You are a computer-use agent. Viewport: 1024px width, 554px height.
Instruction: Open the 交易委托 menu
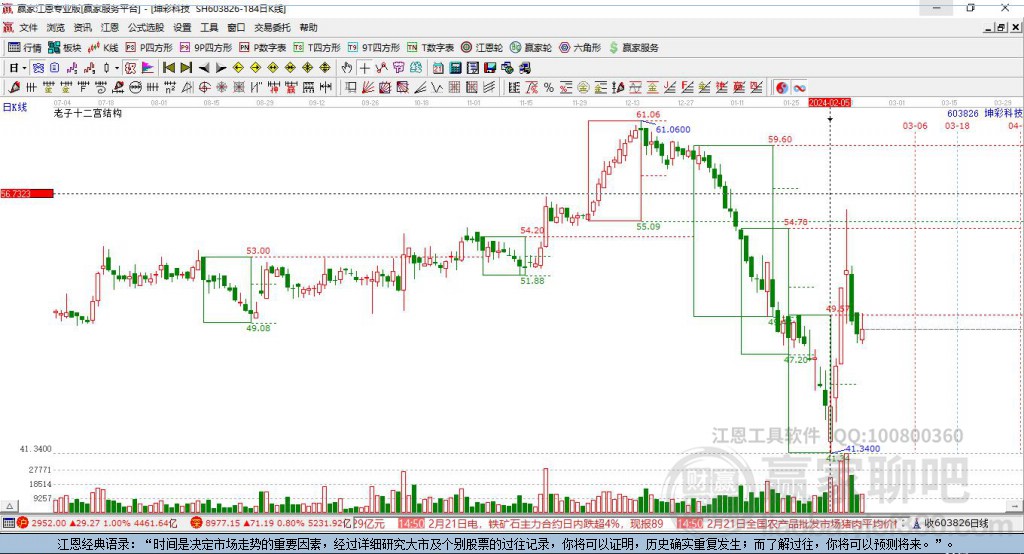[x=272, y=27]
